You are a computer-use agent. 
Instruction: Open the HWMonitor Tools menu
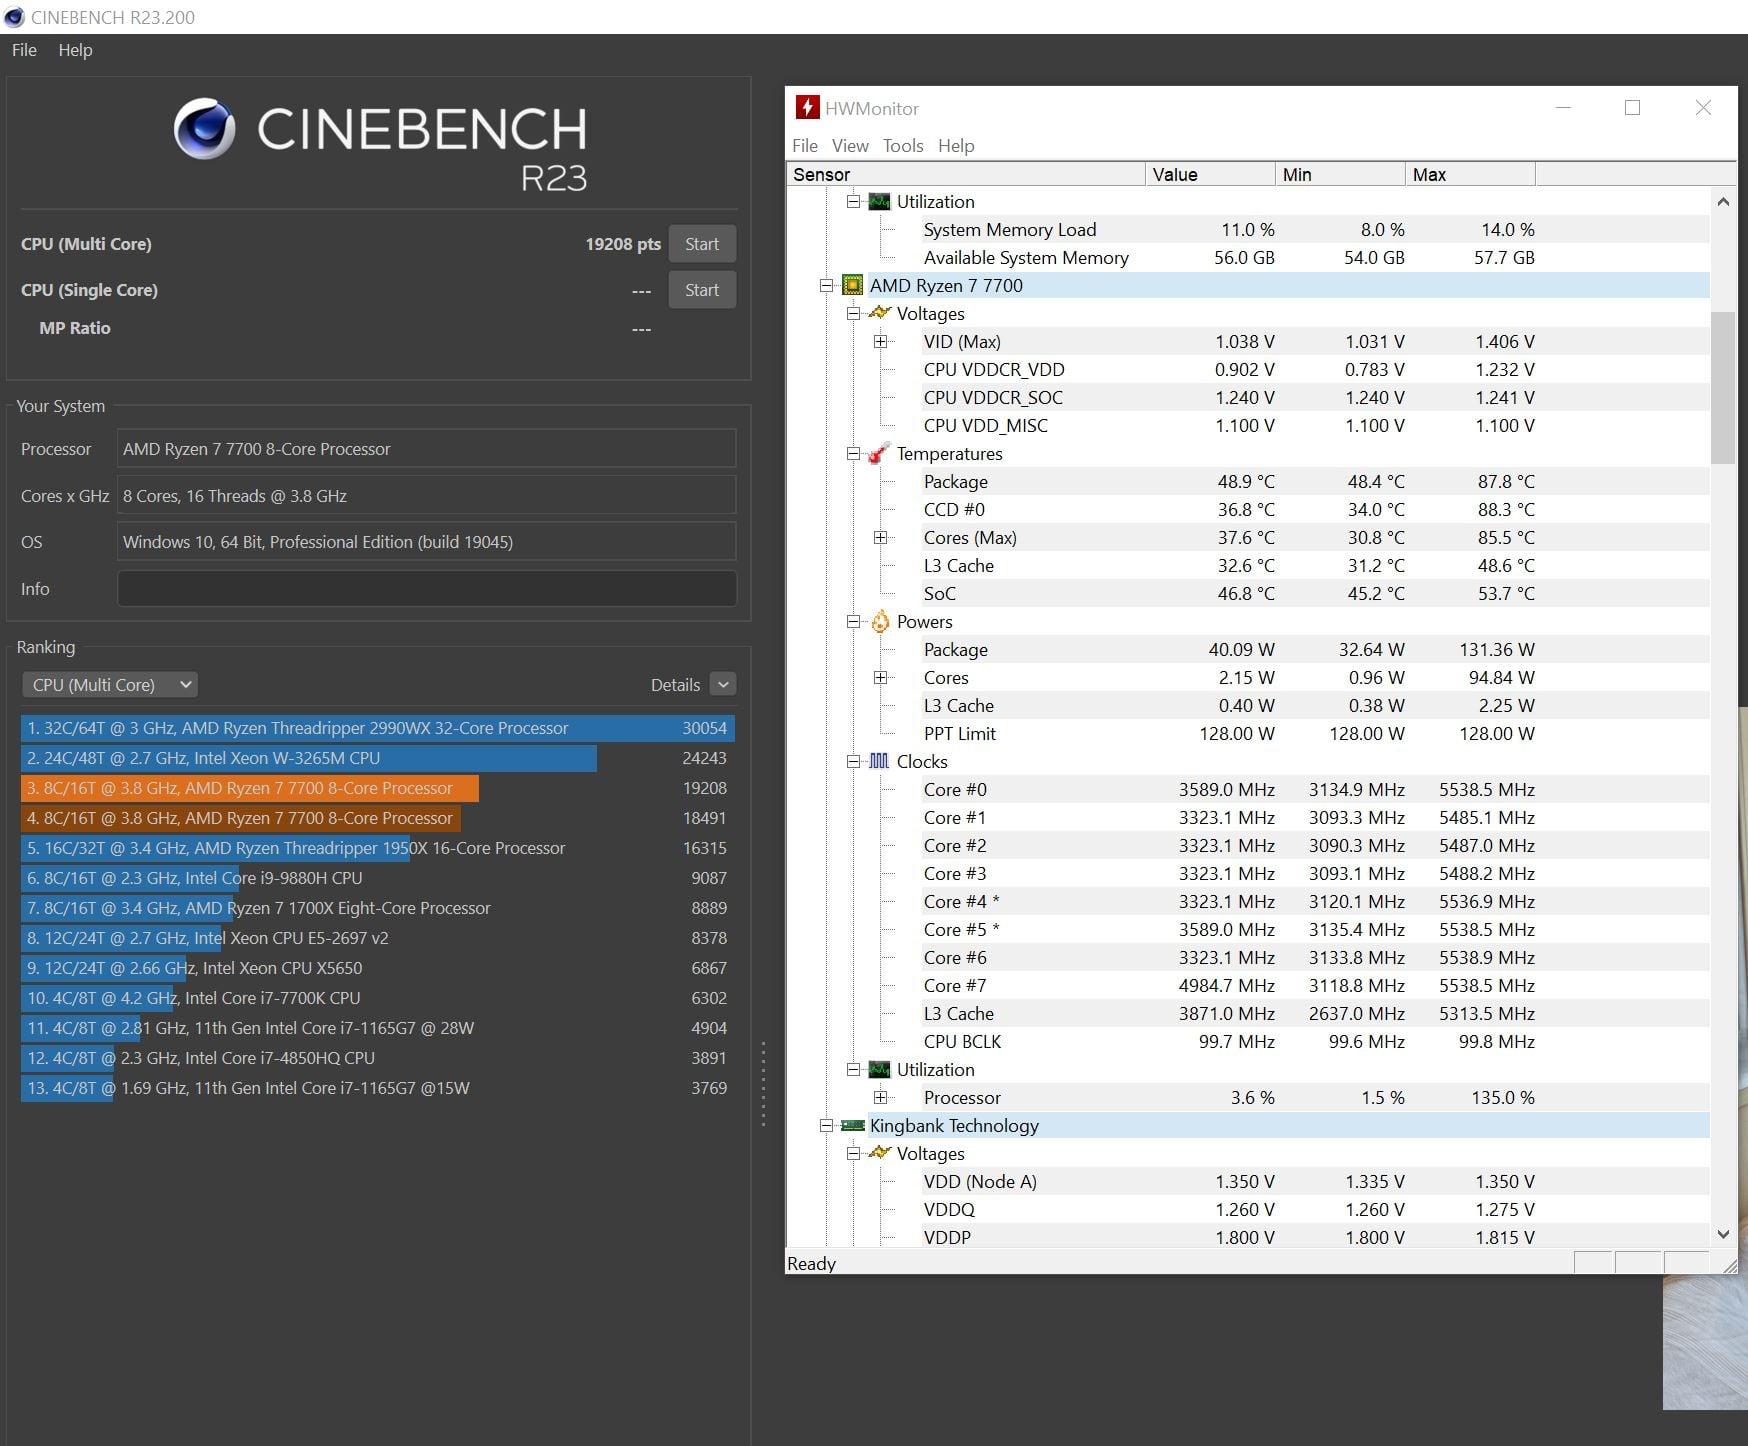click(x=903, y=146)
